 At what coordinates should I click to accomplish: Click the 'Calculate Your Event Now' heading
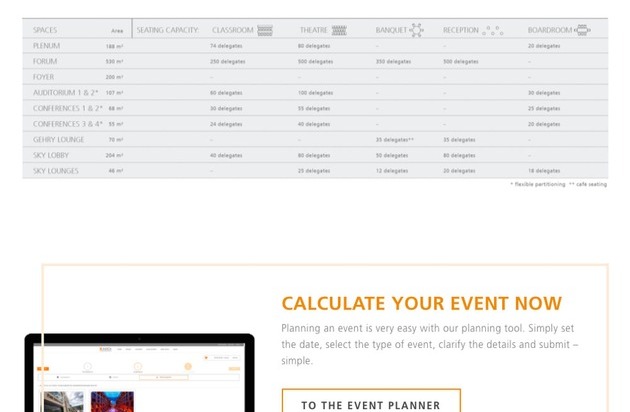421,304
